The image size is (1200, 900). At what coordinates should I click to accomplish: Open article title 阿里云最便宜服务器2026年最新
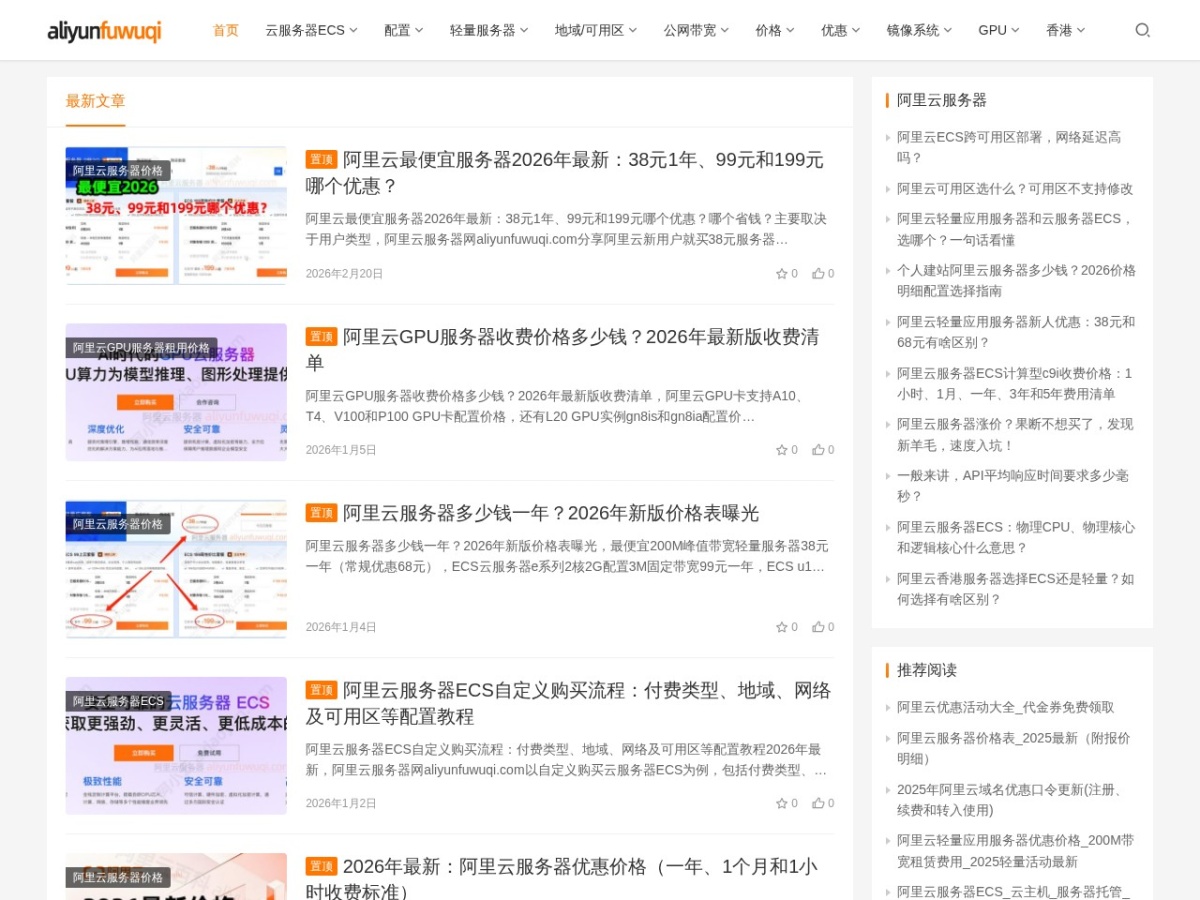click(565, 173)
